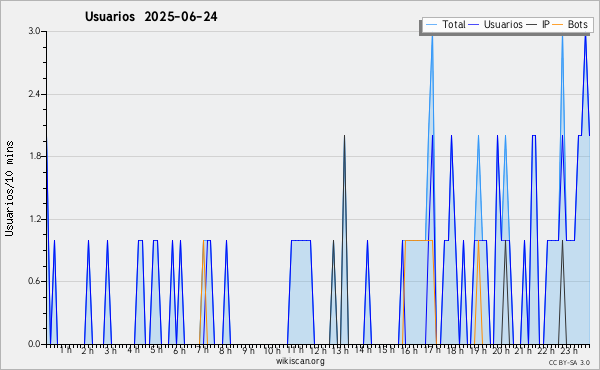Click the '2.4' y-axis value
Viewport: 600px width, 370px height.
coord(34,94)
